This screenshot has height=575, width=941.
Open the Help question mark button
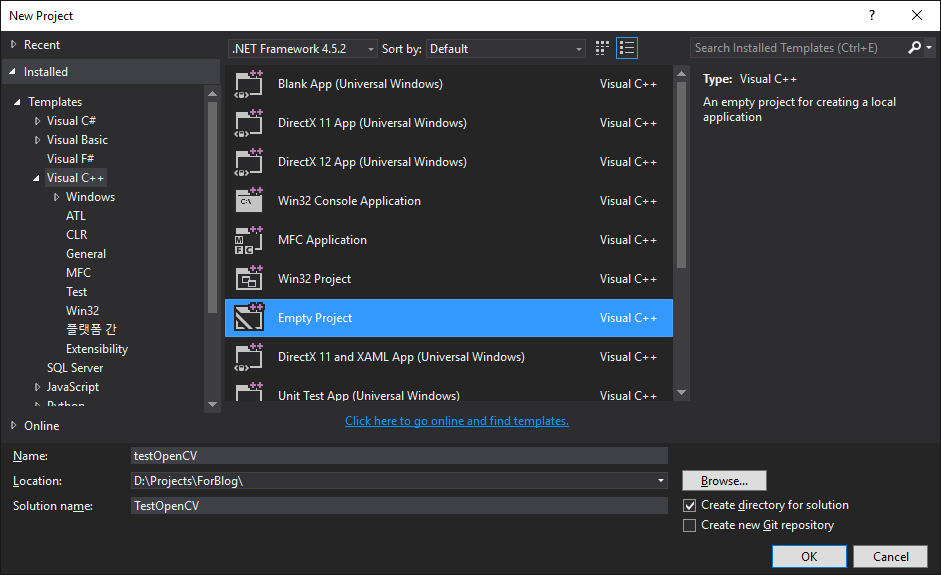(x=872, y=16)
